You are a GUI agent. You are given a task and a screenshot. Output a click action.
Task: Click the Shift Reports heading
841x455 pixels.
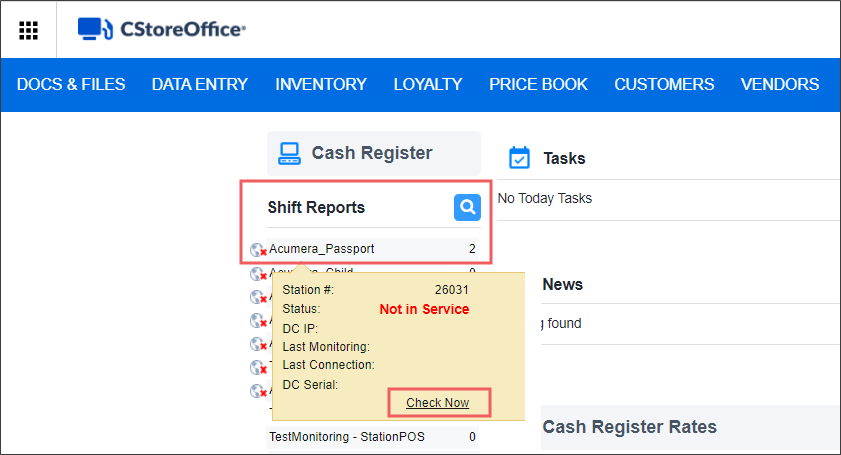click(316, 208)
